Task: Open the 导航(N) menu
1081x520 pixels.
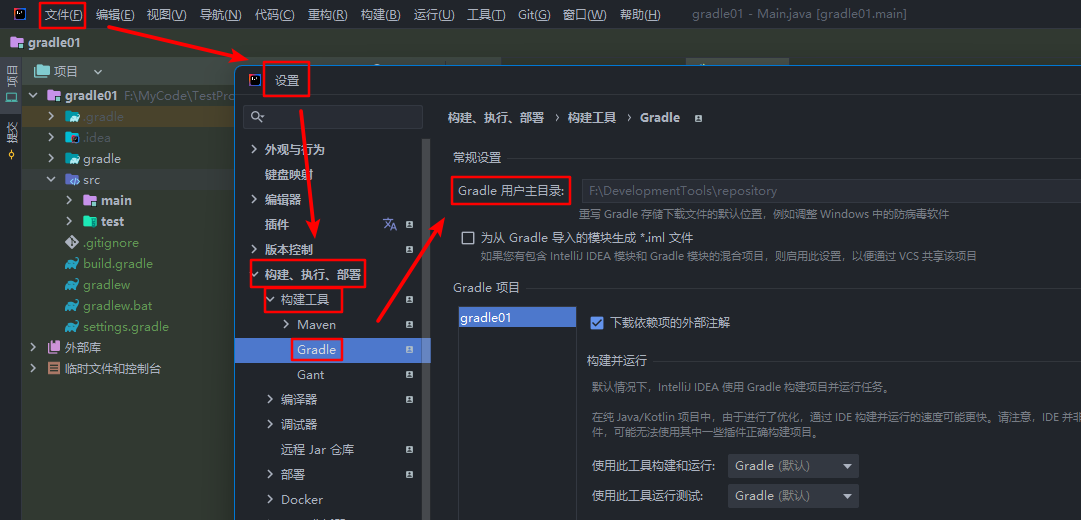Action: (220, 14)
